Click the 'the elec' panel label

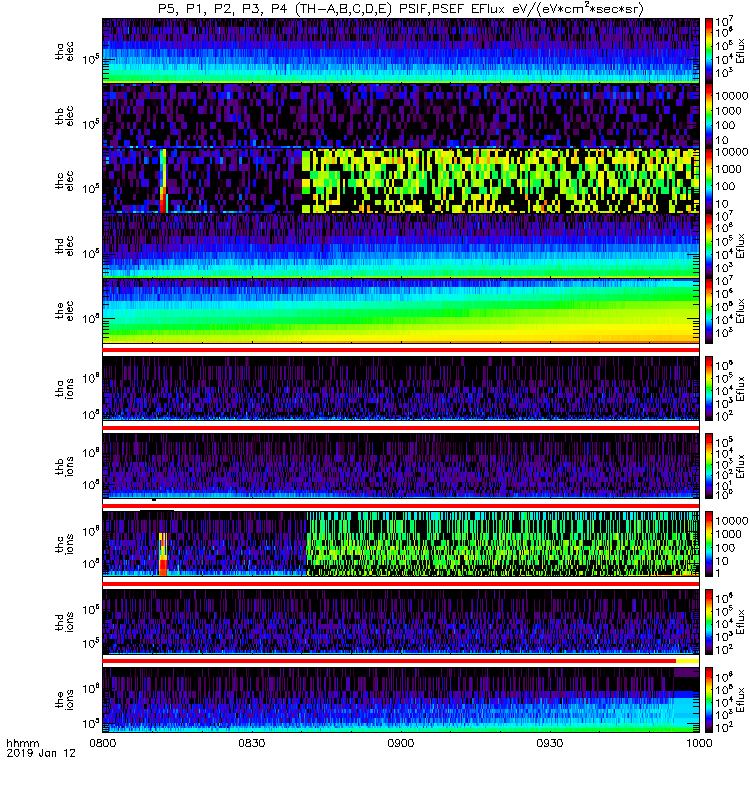click(64, 310)
